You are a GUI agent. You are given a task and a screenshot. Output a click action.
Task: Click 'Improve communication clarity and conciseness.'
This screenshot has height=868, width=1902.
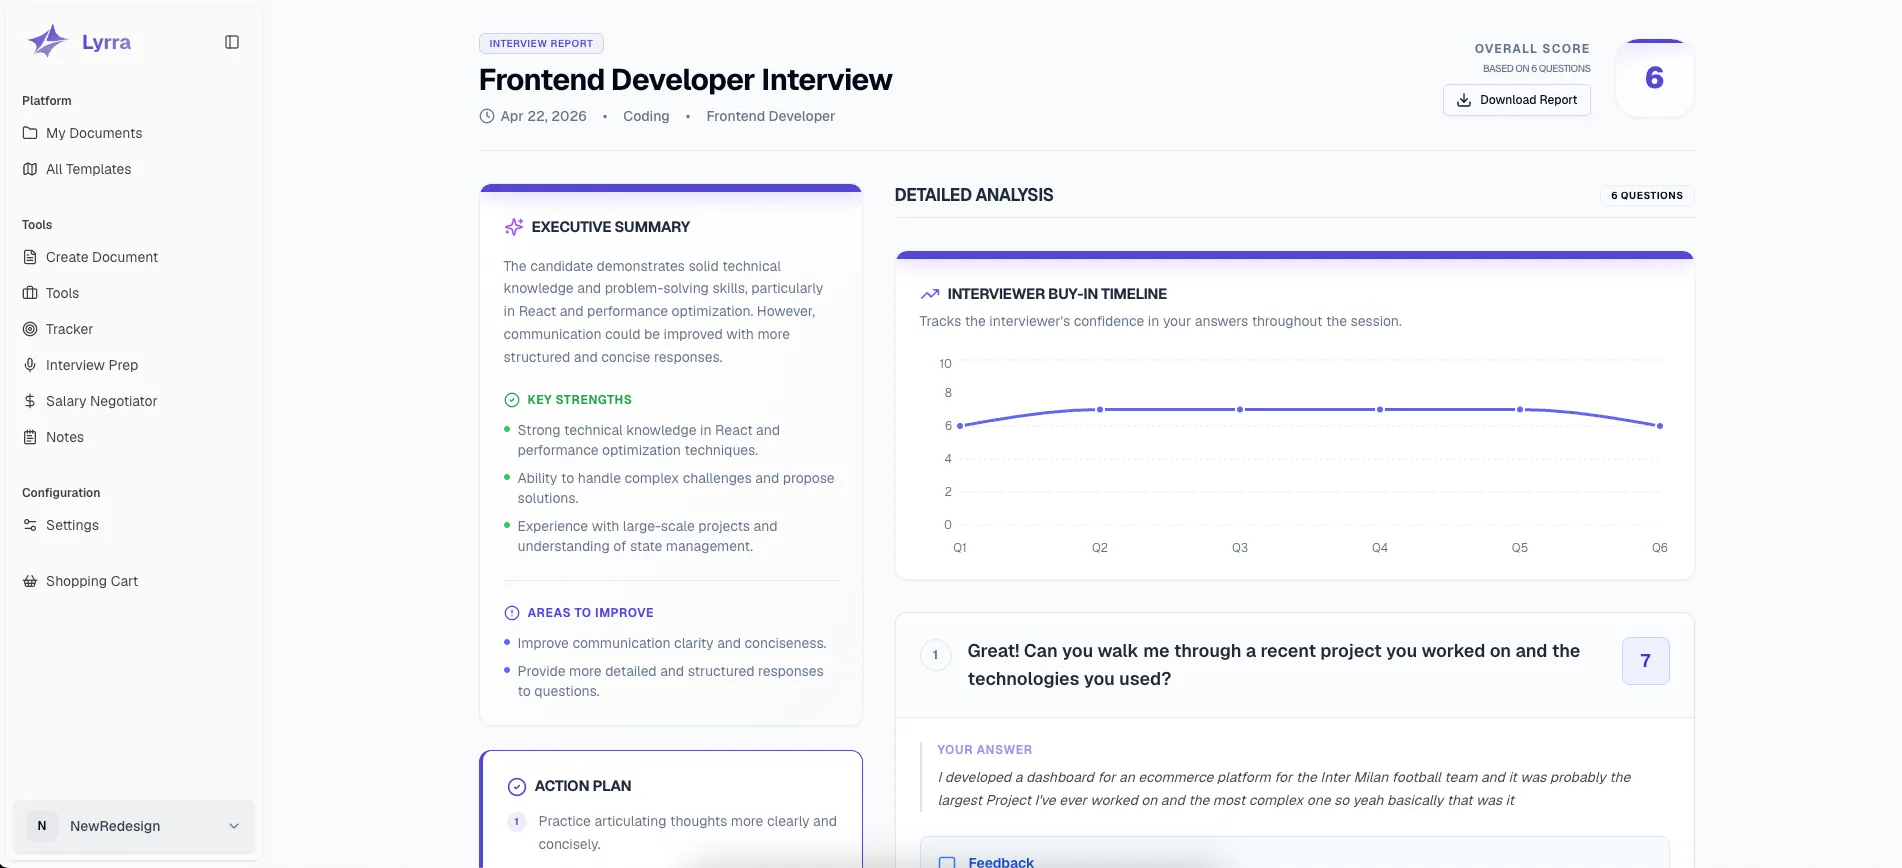pos(672,643)
